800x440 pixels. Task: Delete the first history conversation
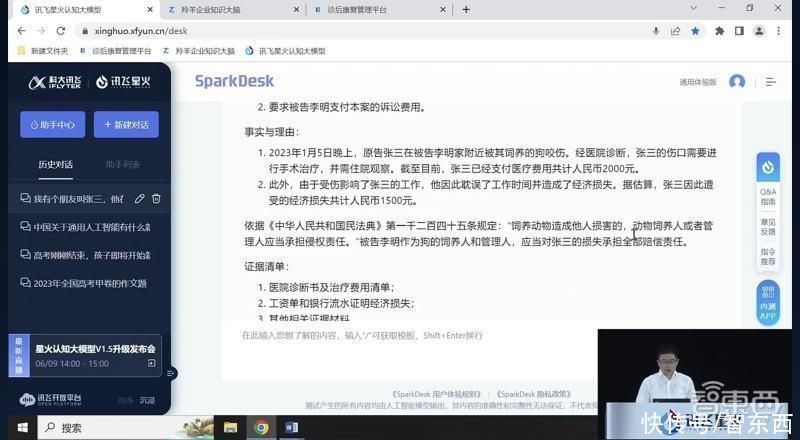[156, 199]
